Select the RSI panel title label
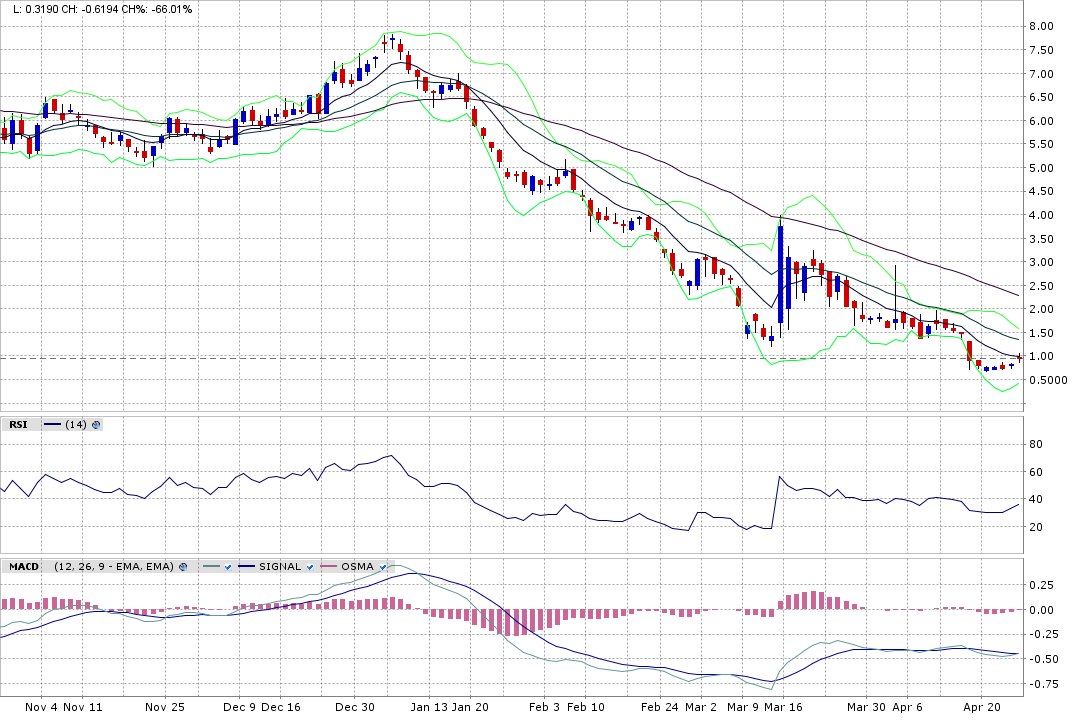Viewport: 1076px width, 721px height. tap(18, 425)
